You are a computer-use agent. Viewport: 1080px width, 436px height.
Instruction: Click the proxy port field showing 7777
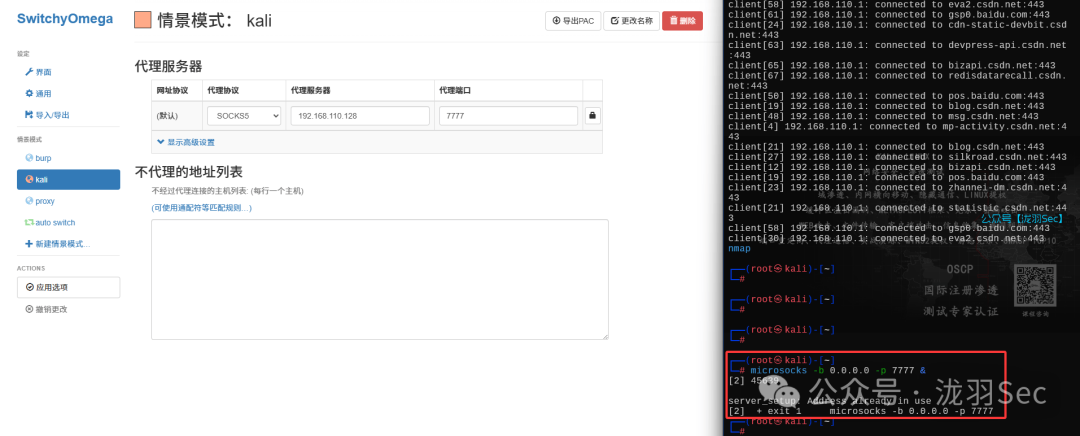pos(507,116)
